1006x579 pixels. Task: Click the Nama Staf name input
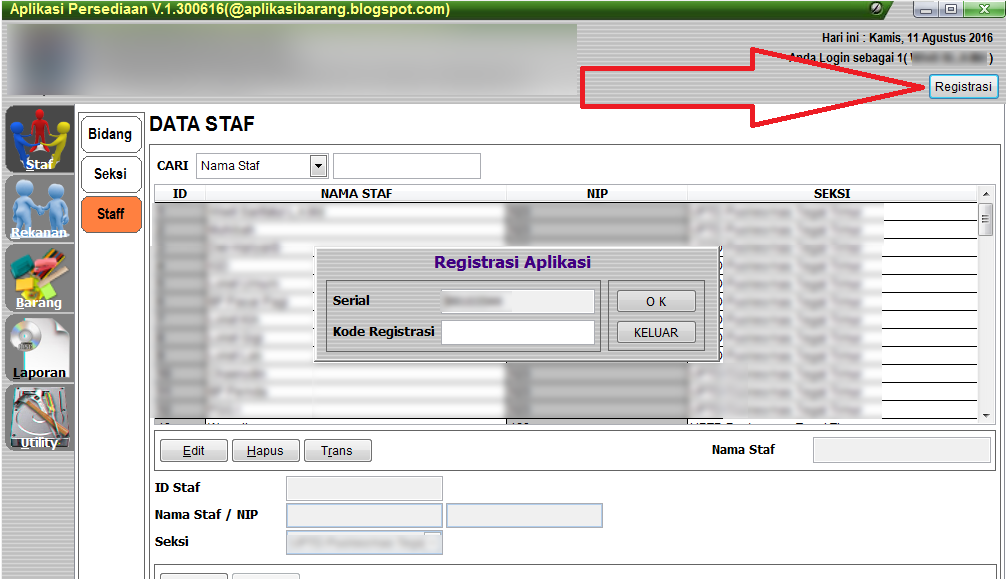pos(364,515)
